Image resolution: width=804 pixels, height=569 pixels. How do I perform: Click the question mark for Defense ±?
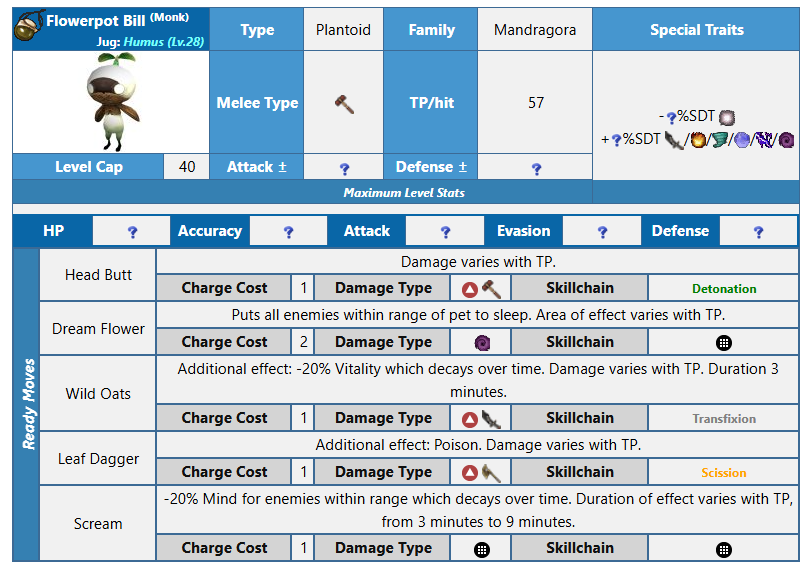[536, 169]
